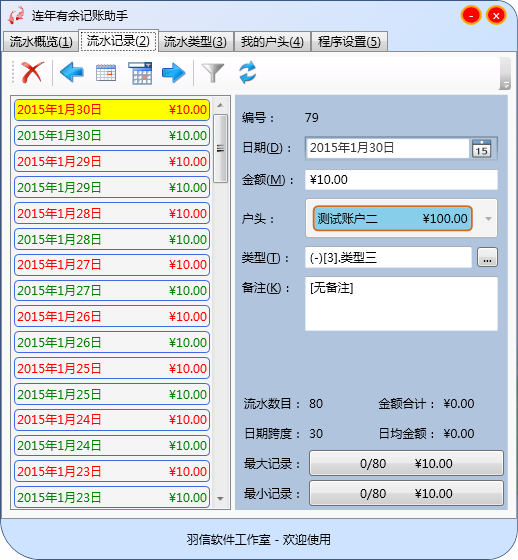This screenshot has width=518, height=560.
Task: Open the 程序设置(5) tab
Action: [x=349, y=42]
